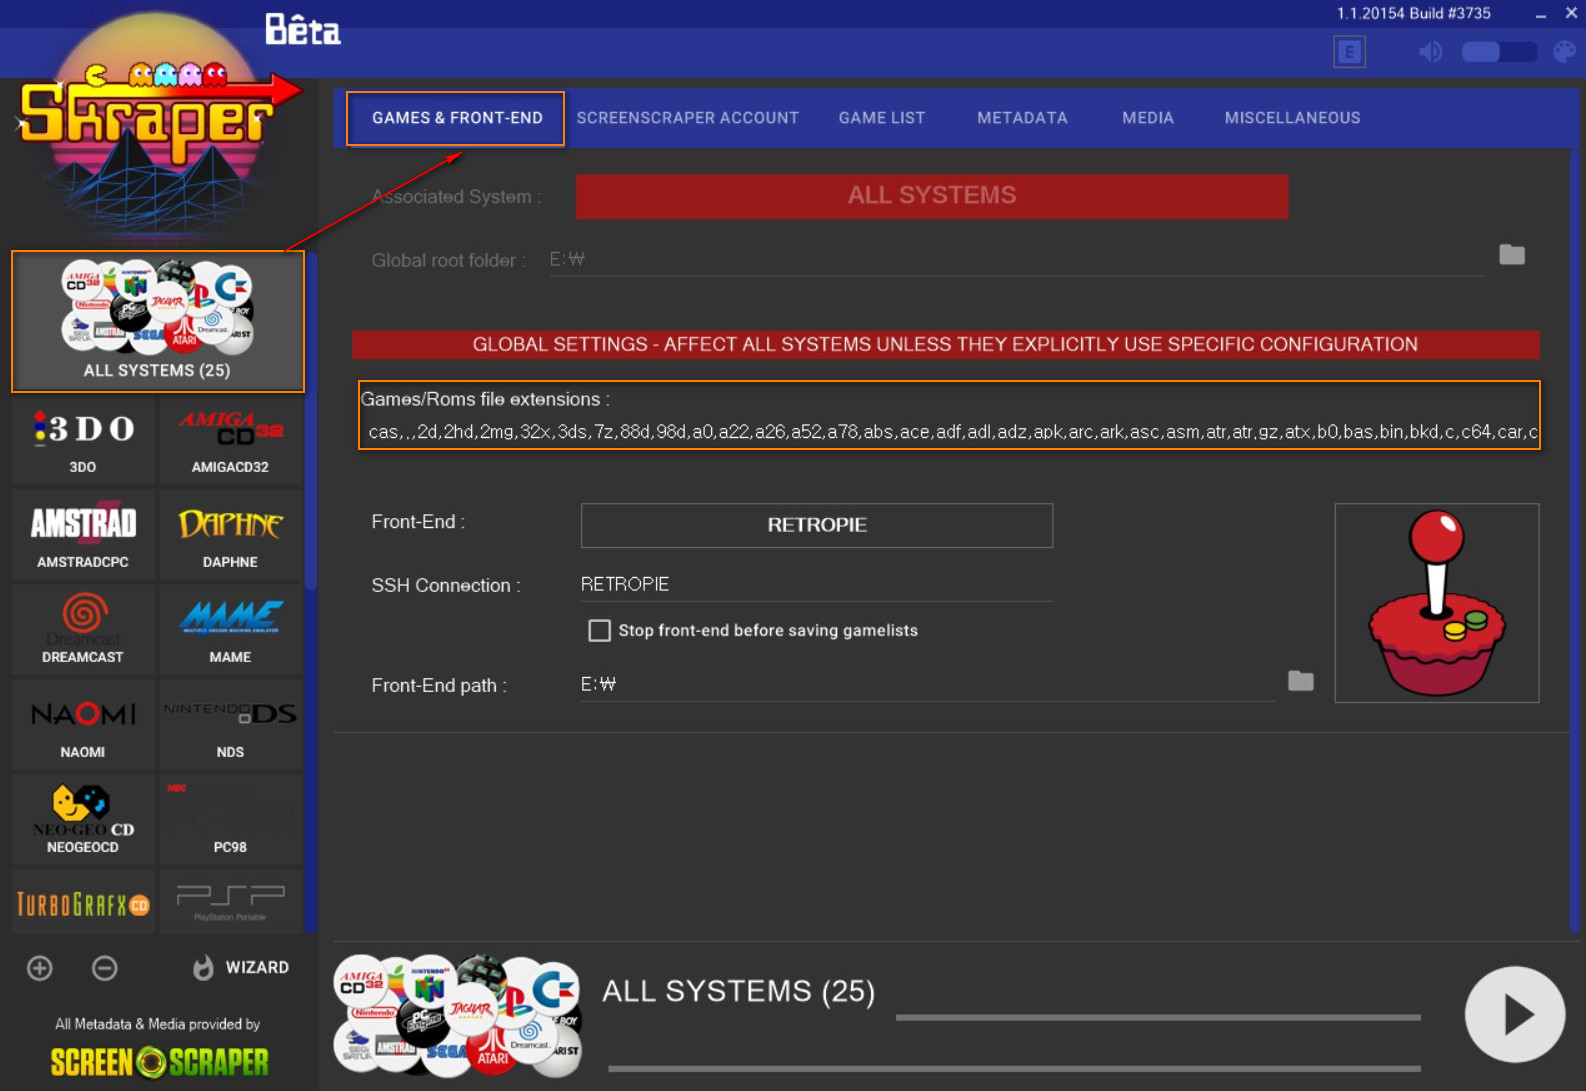Switch to METADATA tab

1022,118
